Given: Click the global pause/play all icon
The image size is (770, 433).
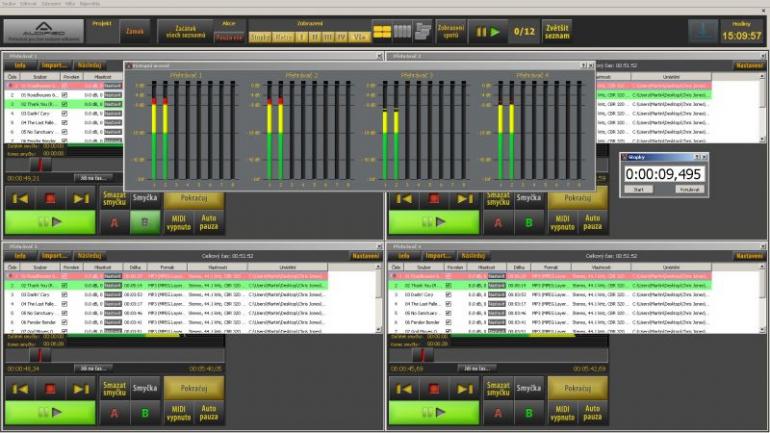Looking at the screenshot, I should click(488, 32).
